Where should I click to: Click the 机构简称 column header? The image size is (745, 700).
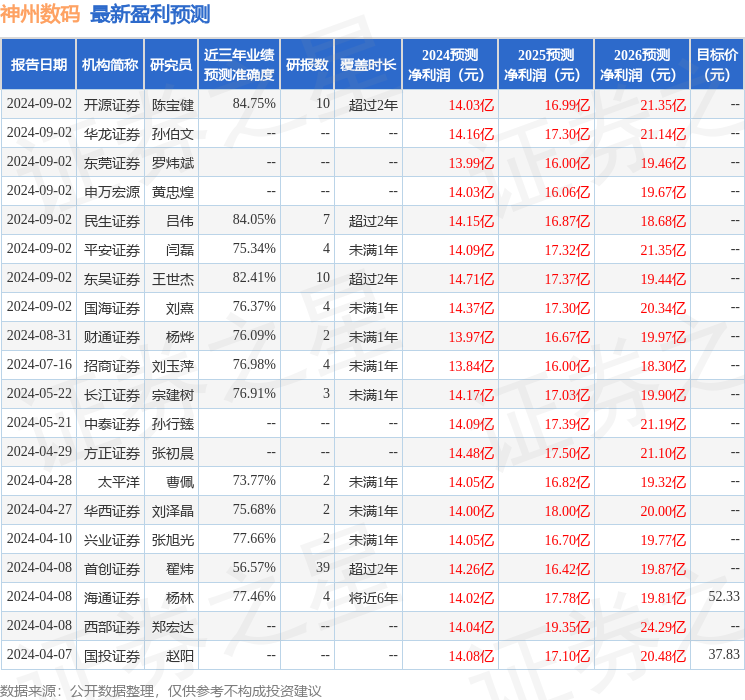tap(110, 65)
